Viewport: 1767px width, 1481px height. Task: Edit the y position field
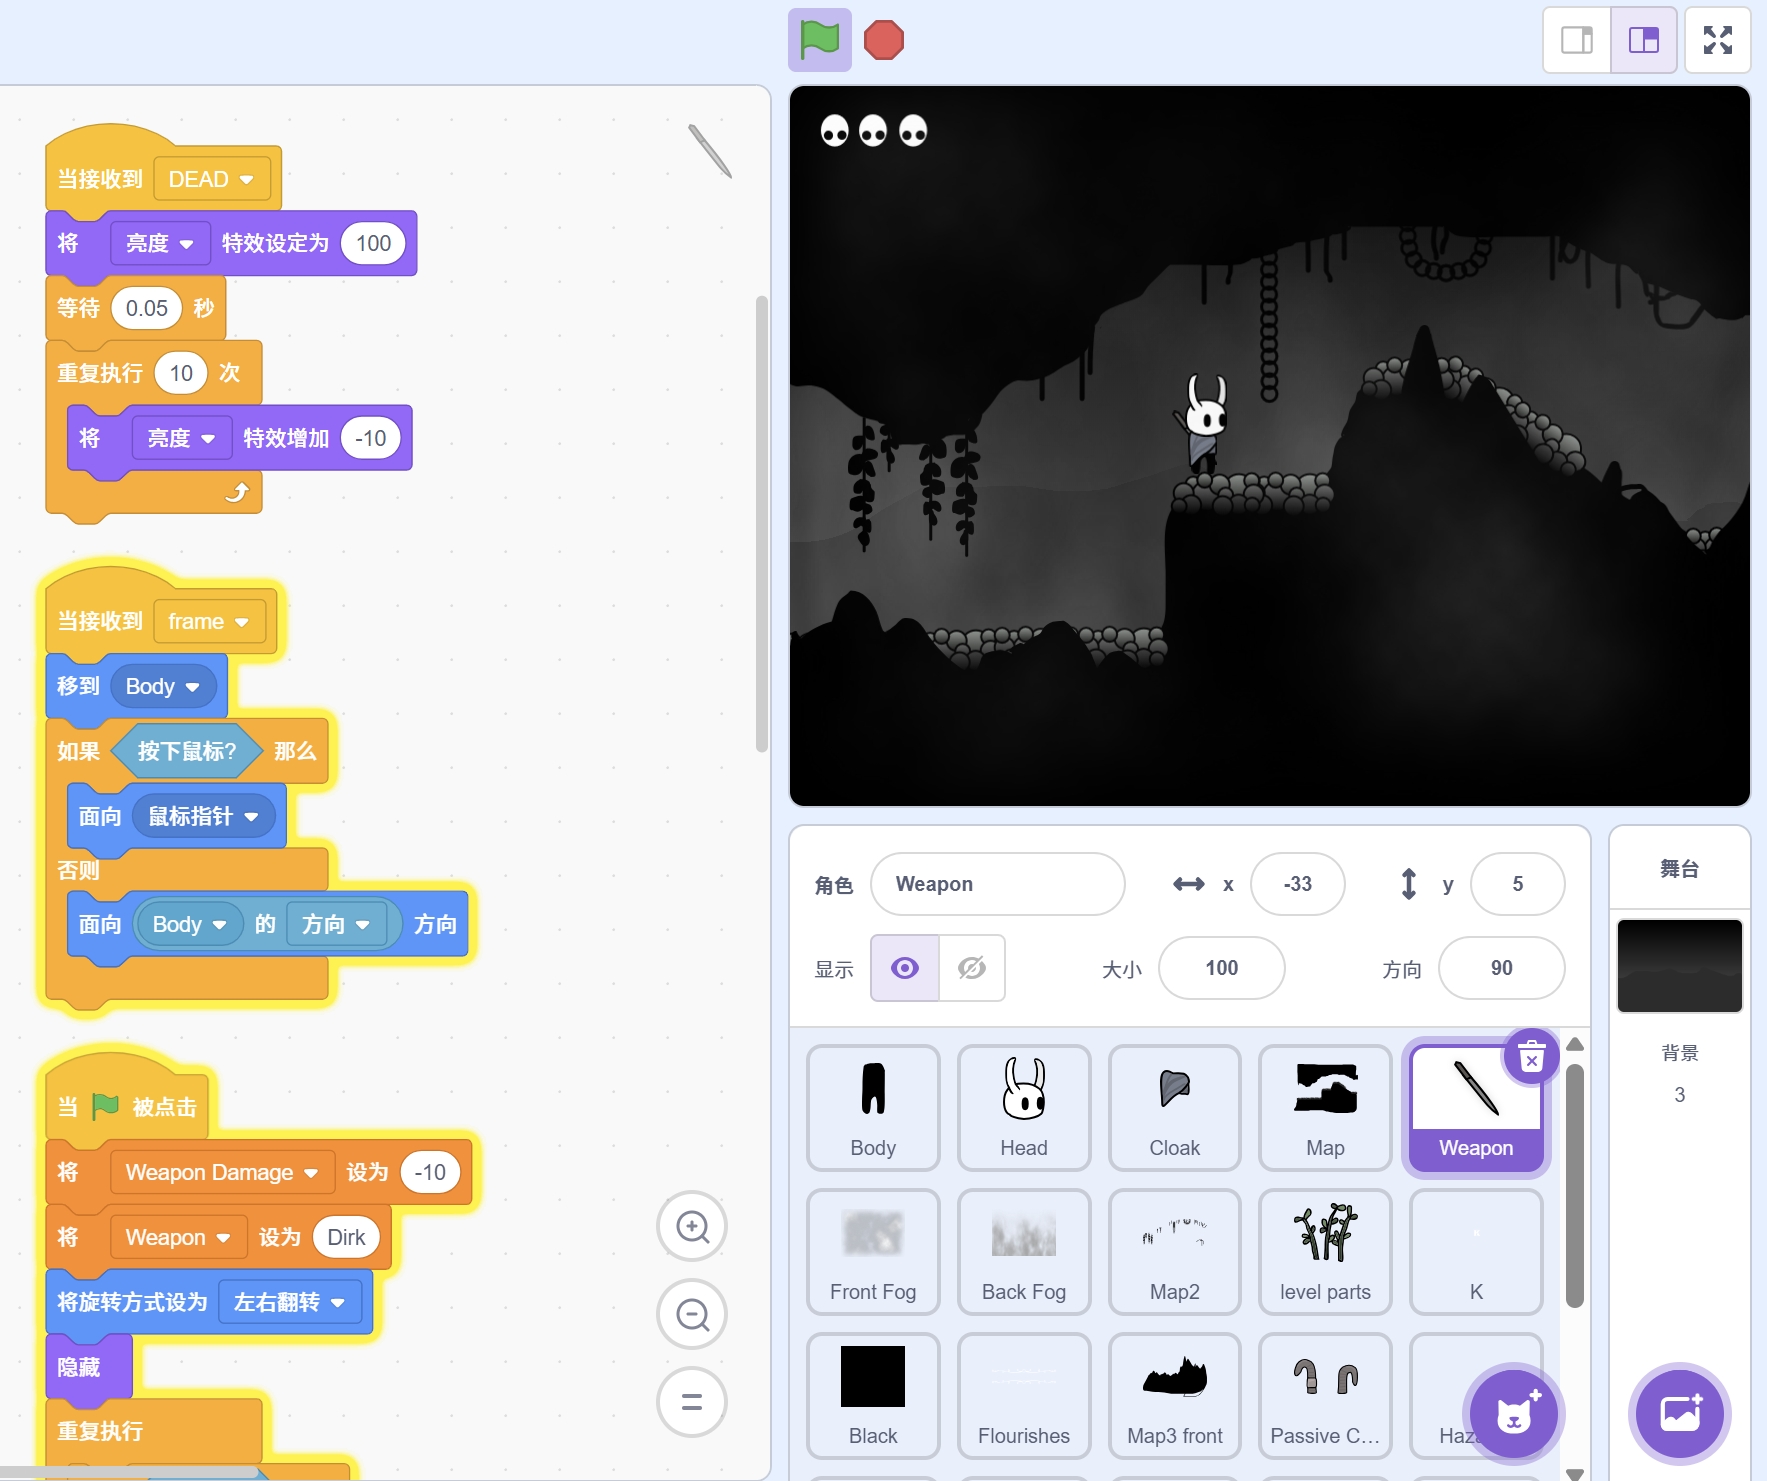(x=1518, y=884)
